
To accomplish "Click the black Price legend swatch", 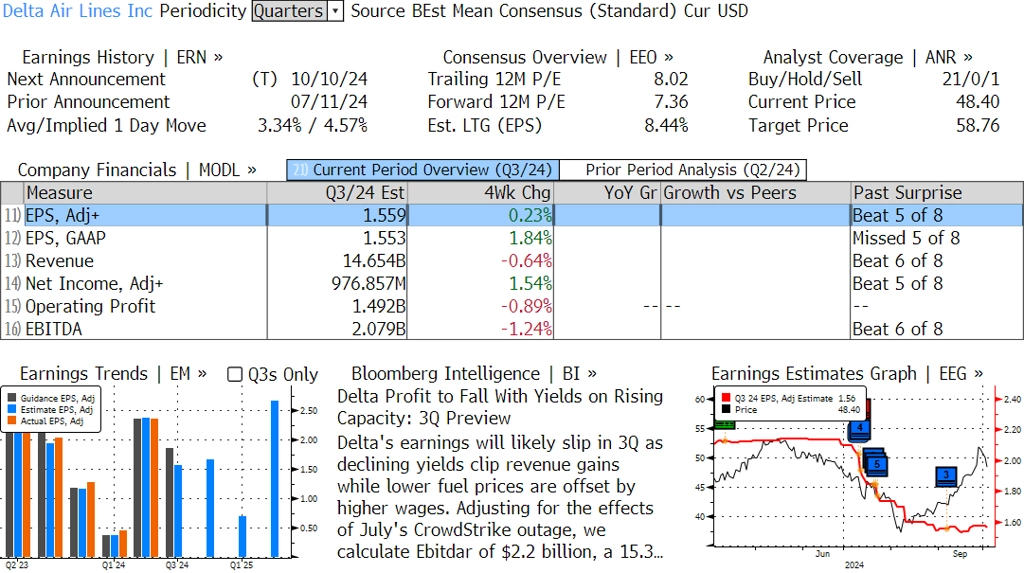I will (726, 410).
